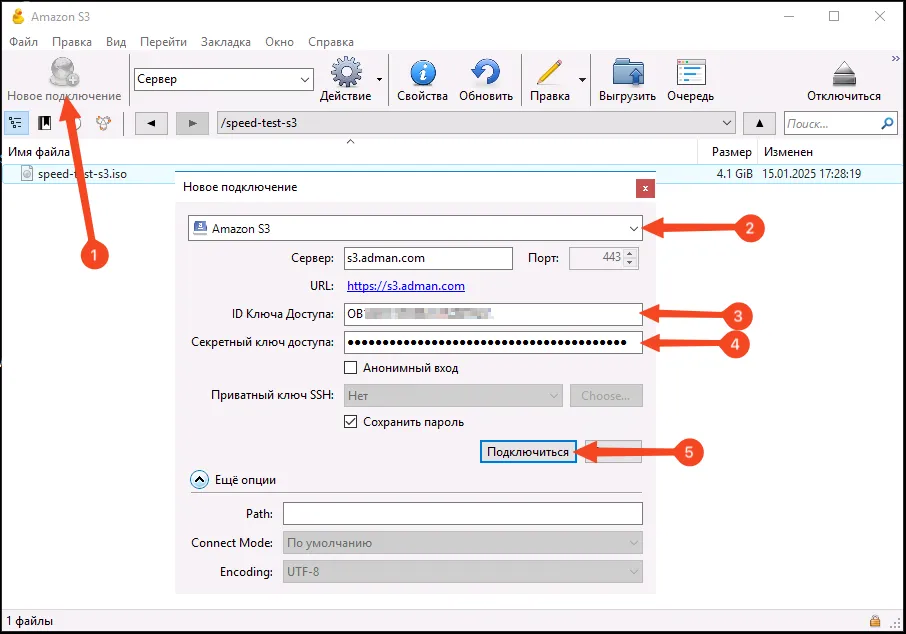Open the Перейти menu
The image size is (906, 634).
tap(163, 42)
